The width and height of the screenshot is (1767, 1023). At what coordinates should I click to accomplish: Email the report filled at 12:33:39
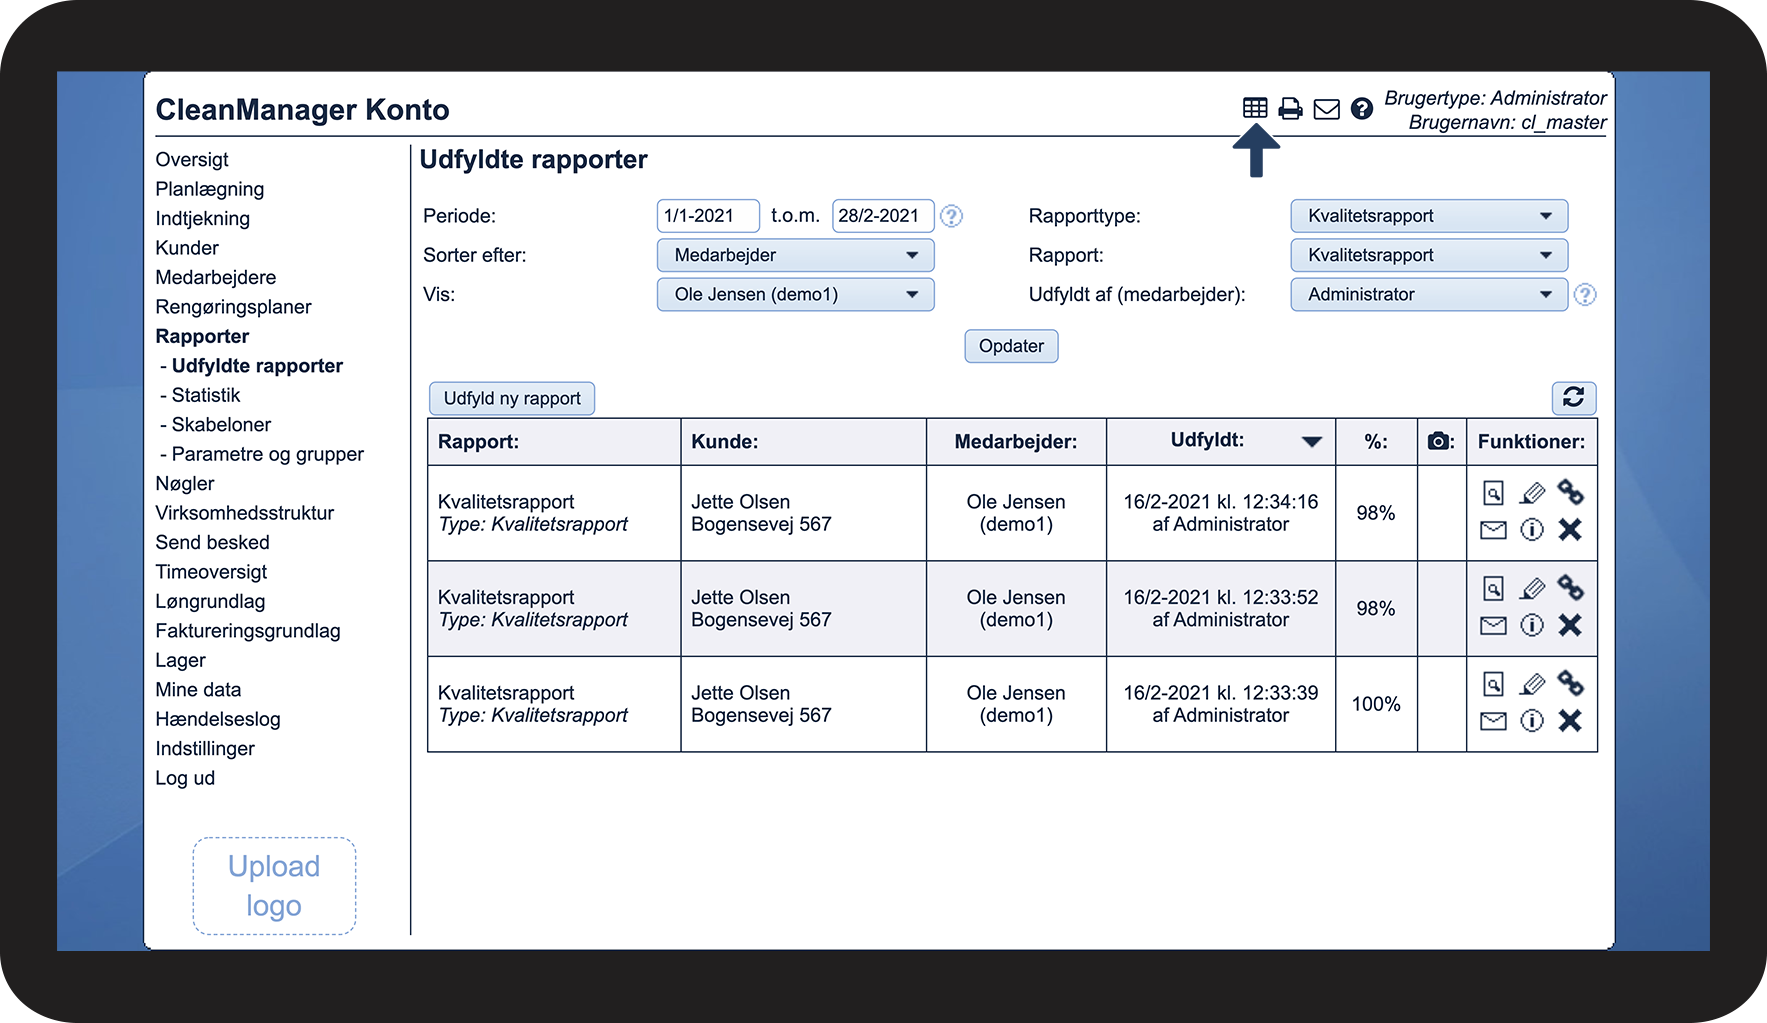click(1493, 721)
